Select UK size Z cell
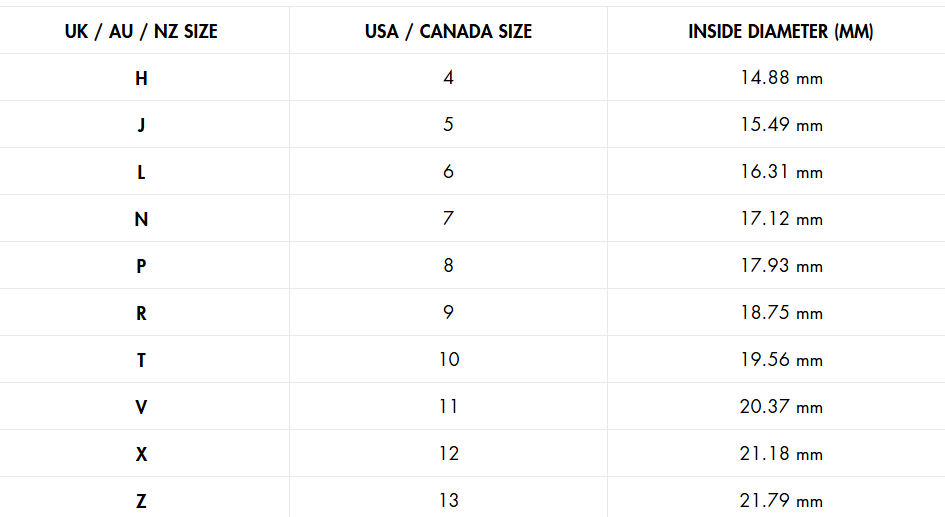Viewport: 945px width, 517px height. [x=141, y=501]
